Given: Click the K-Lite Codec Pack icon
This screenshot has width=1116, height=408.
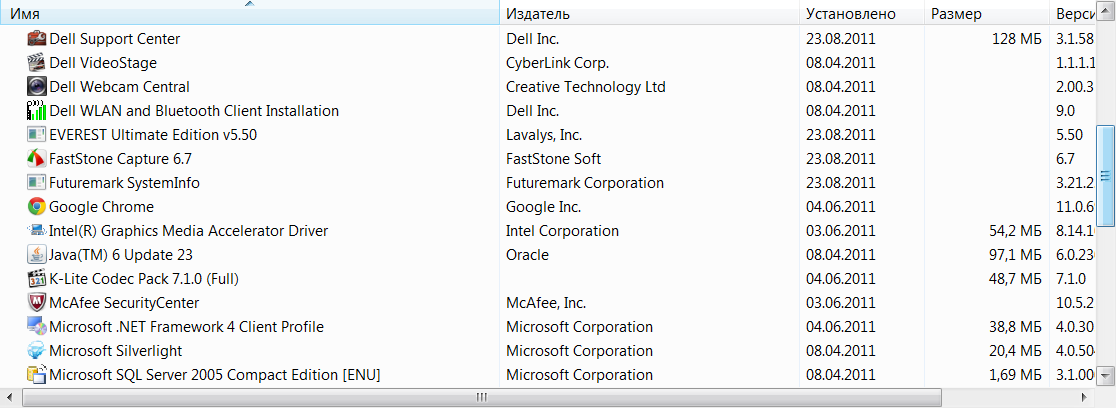Looking at the screenshot, I should coord(37,279).
